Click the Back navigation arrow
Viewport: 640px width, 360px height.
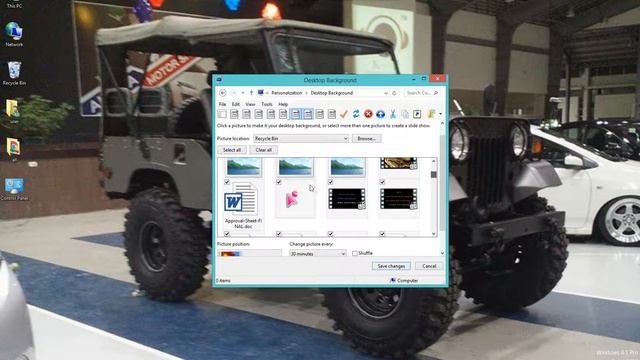[x=222, y=93]
